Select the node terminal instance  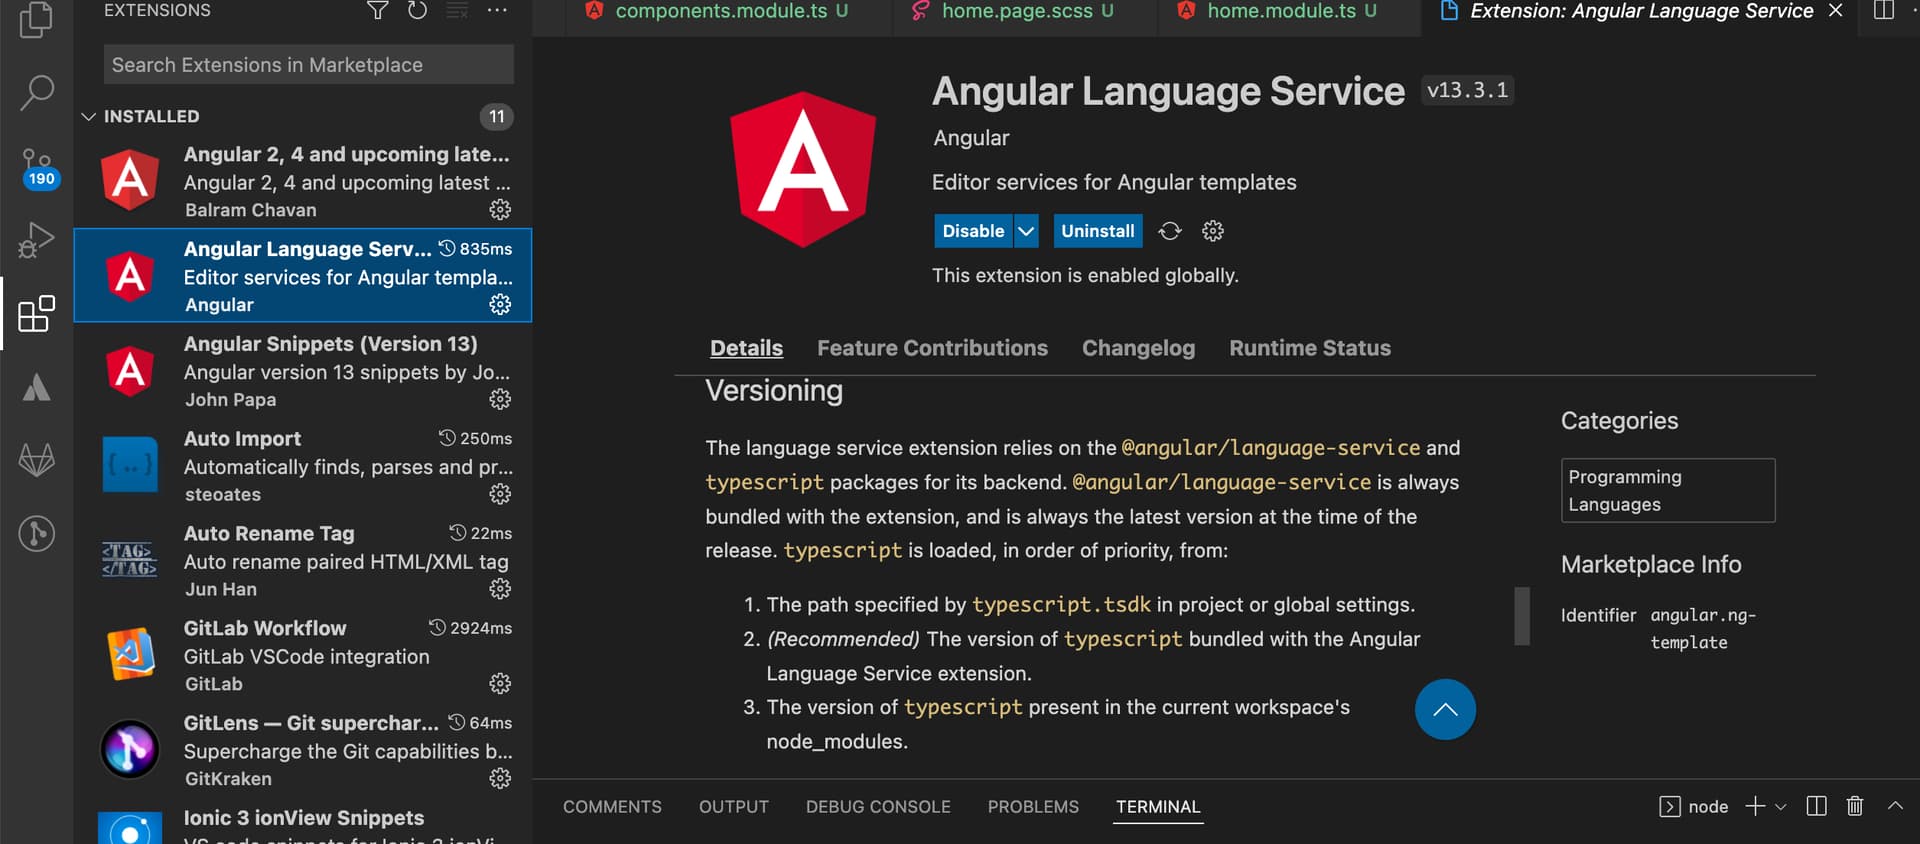pyautogui.click(x=1694, y=807)
